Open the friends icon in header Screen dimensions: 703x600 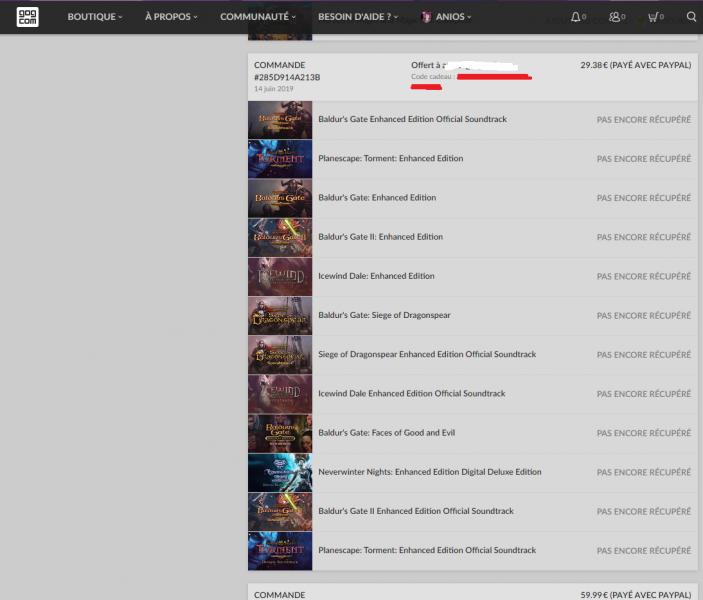click(614, 17)
